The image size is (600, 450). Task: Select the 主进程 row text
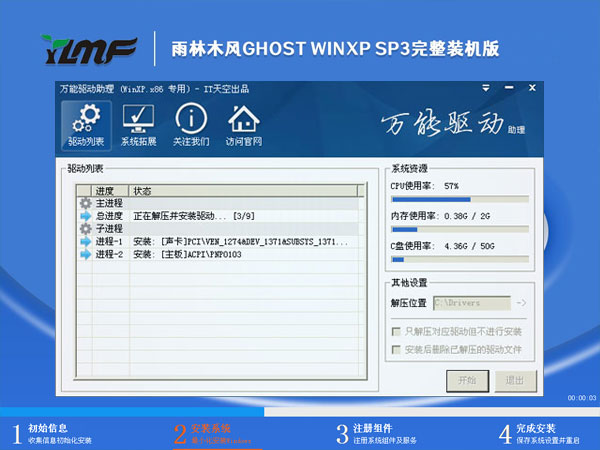(x=109, y=203)
